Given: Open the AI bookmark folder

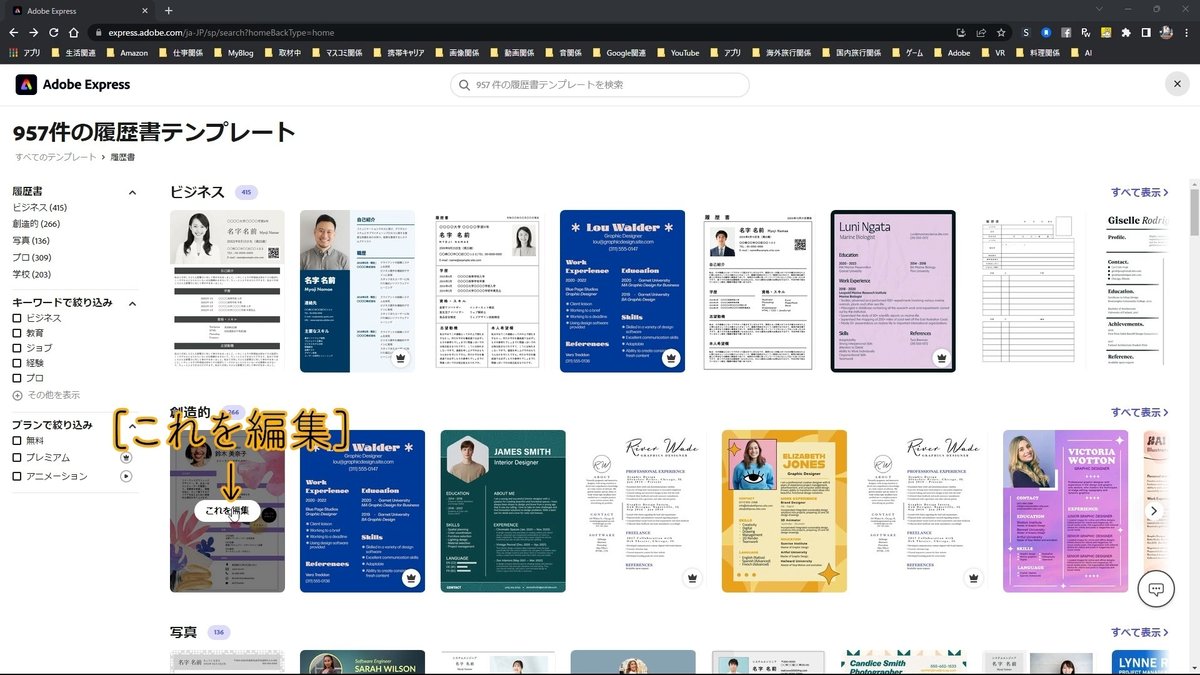Looking at the screenshot, I should click(x=1081, y=53).
